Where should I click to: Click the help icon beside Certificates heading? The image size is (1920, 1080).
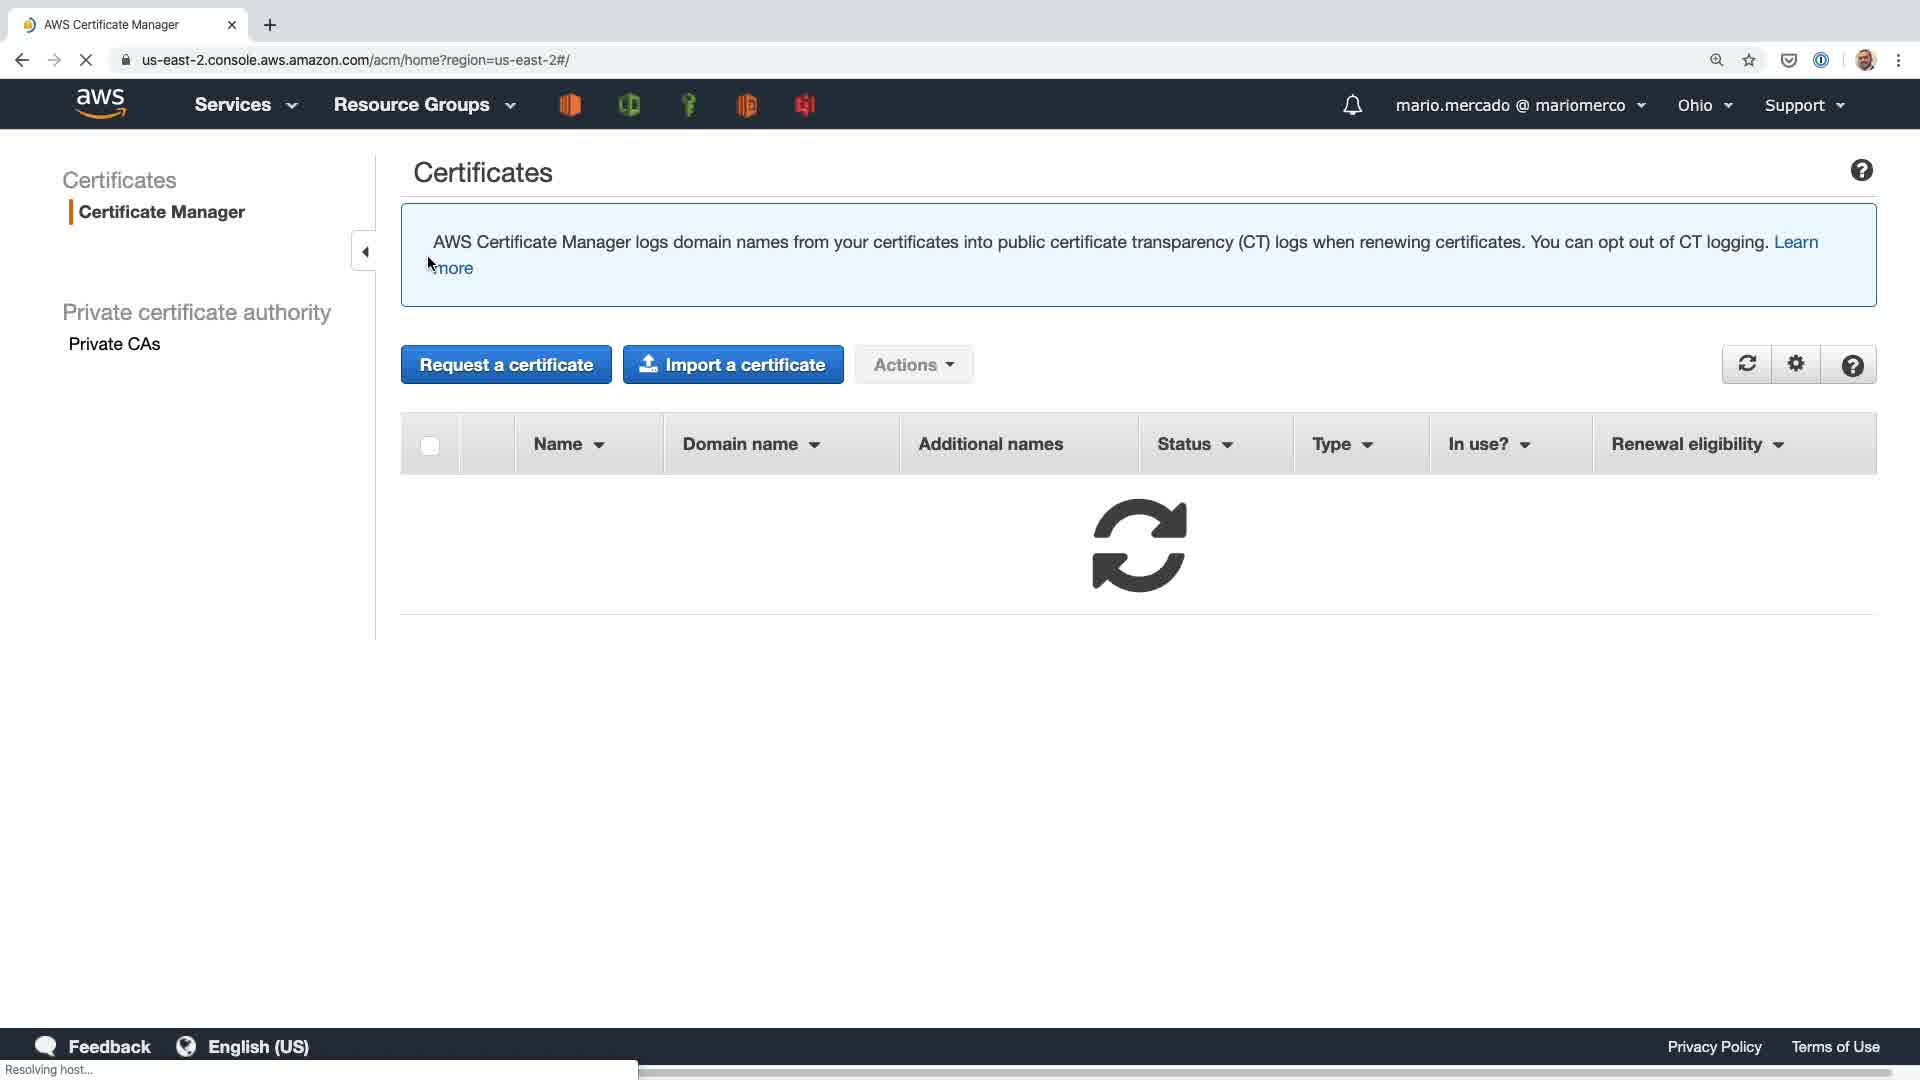pos(1861,171)
